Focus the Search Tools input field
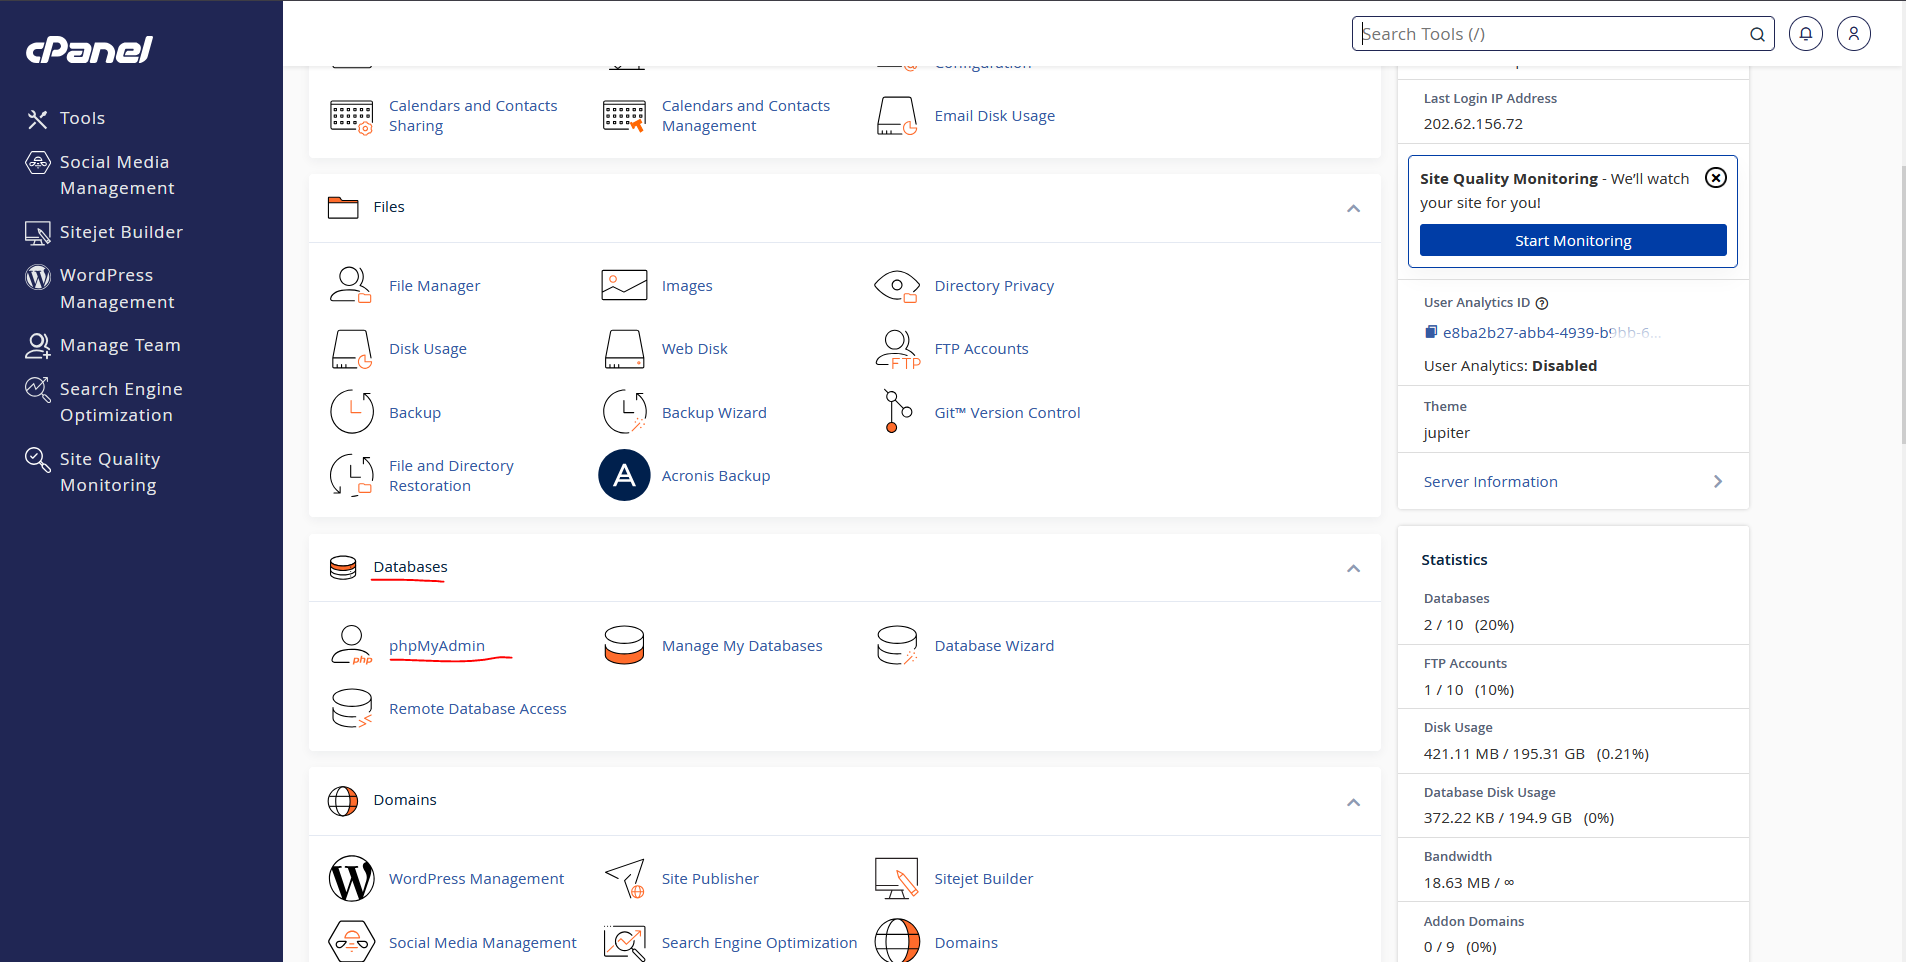The height and width of the screenshot is (962, 1906). pyautogui.click(x=1550, y=34)
